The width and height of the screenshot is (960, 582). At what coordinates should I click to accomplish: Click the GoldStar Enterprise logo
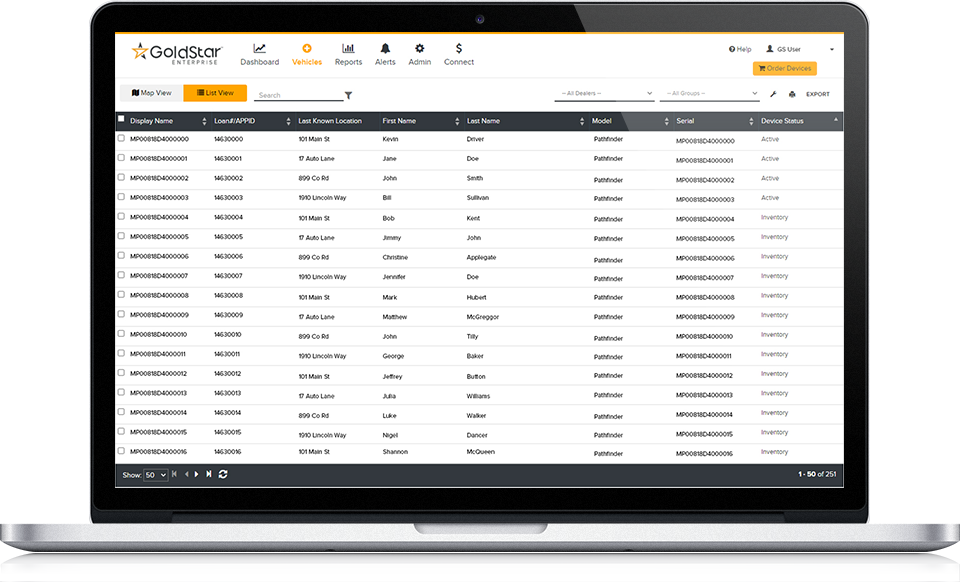(x=176, y=54)
